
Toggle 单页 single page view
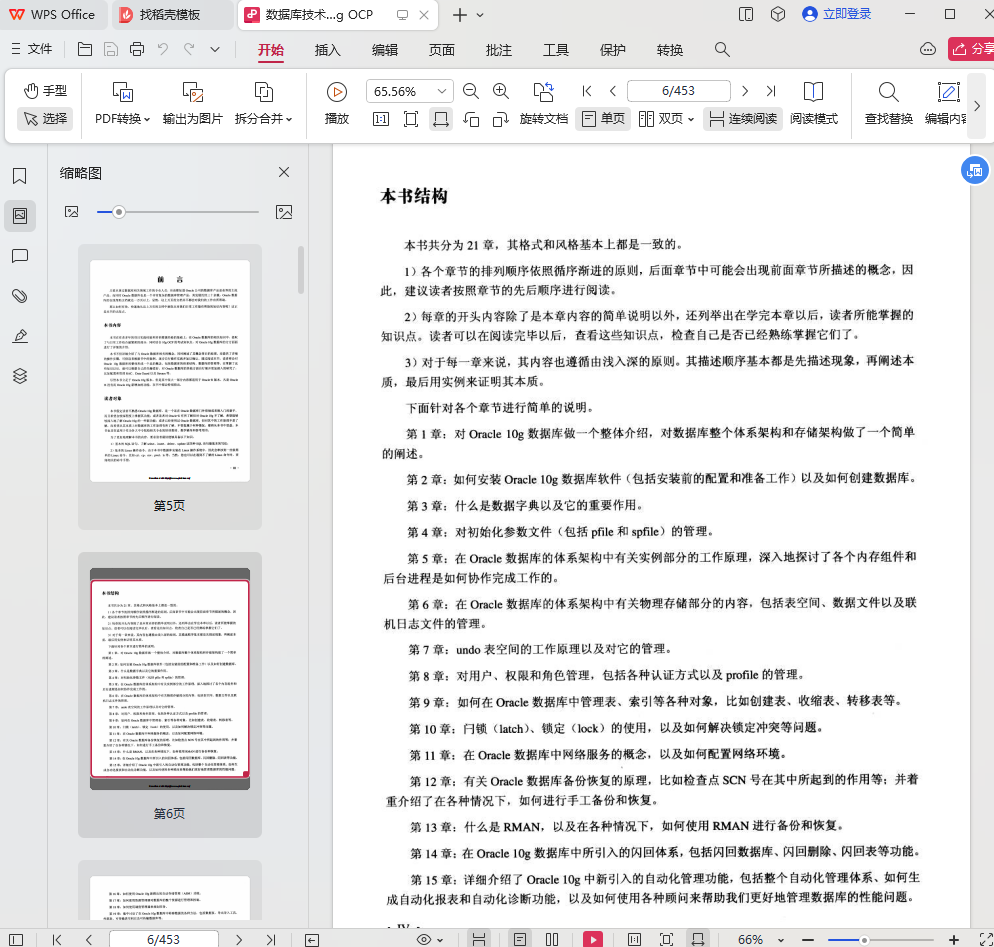click(x=603, y=119)
